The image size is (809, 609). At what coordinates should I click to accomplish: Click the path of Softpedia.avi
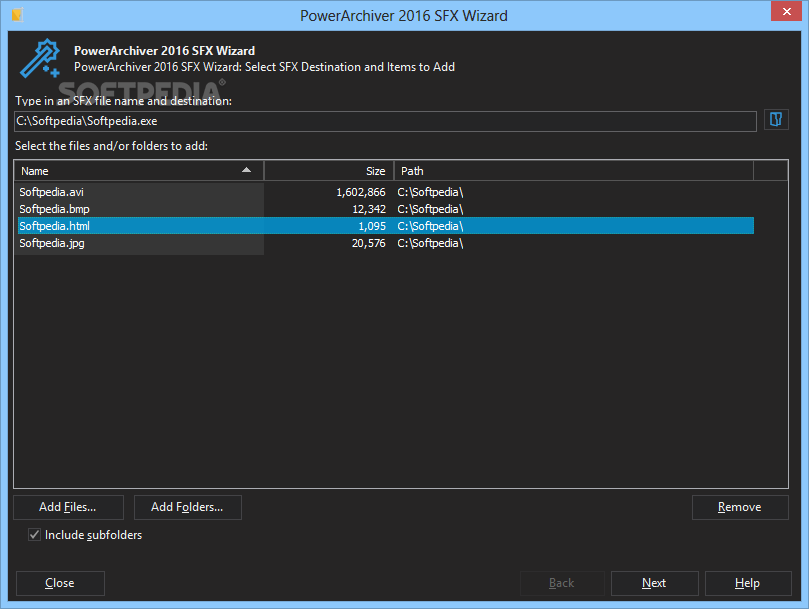pos(430,192)
